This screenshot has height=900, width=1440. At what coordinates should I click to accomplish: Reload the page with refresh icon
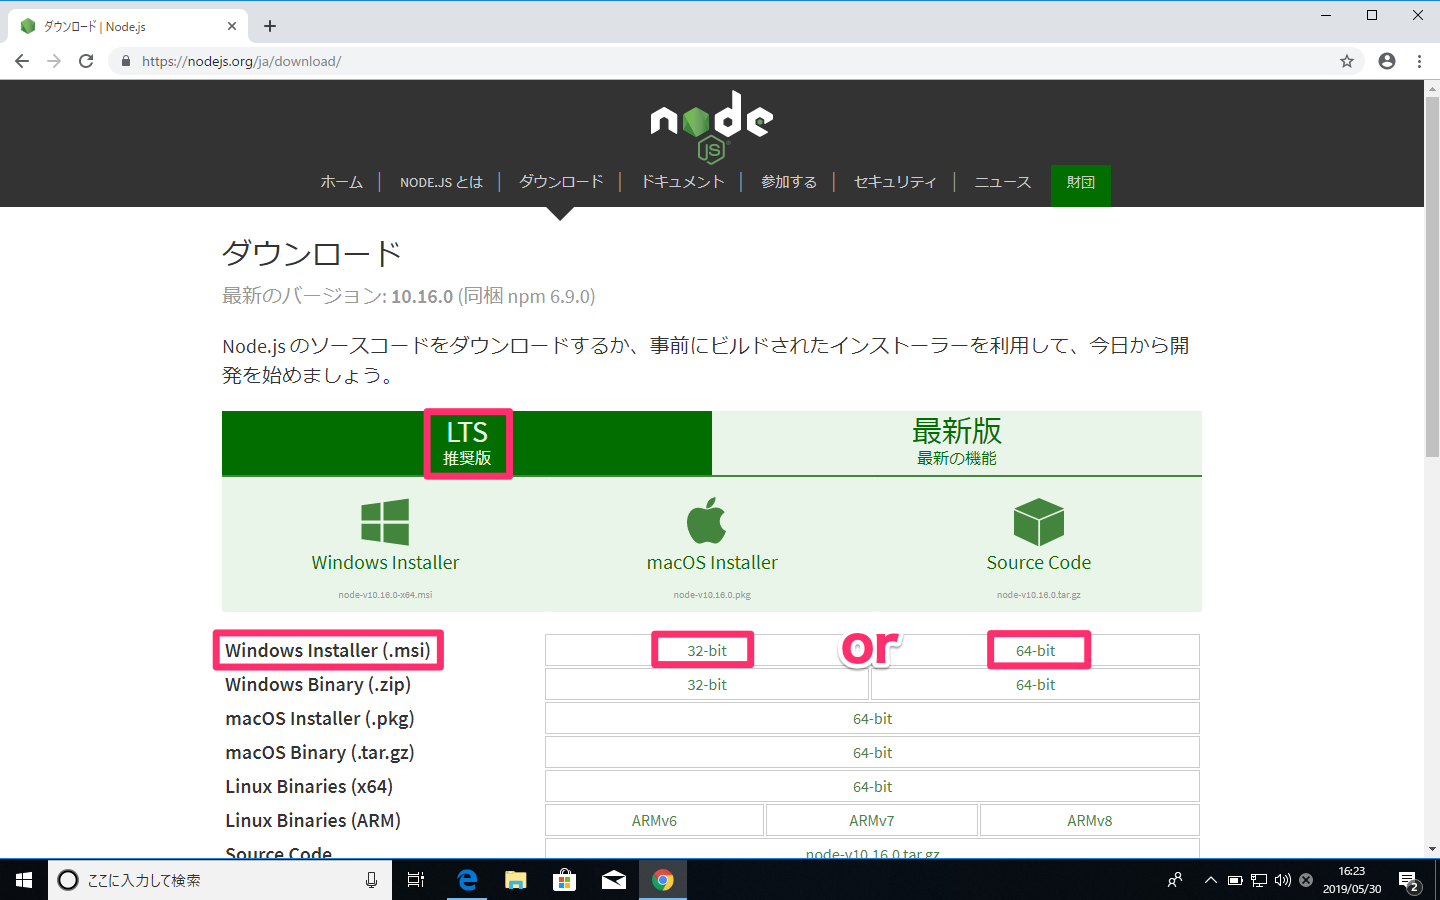tap(86, 61)
